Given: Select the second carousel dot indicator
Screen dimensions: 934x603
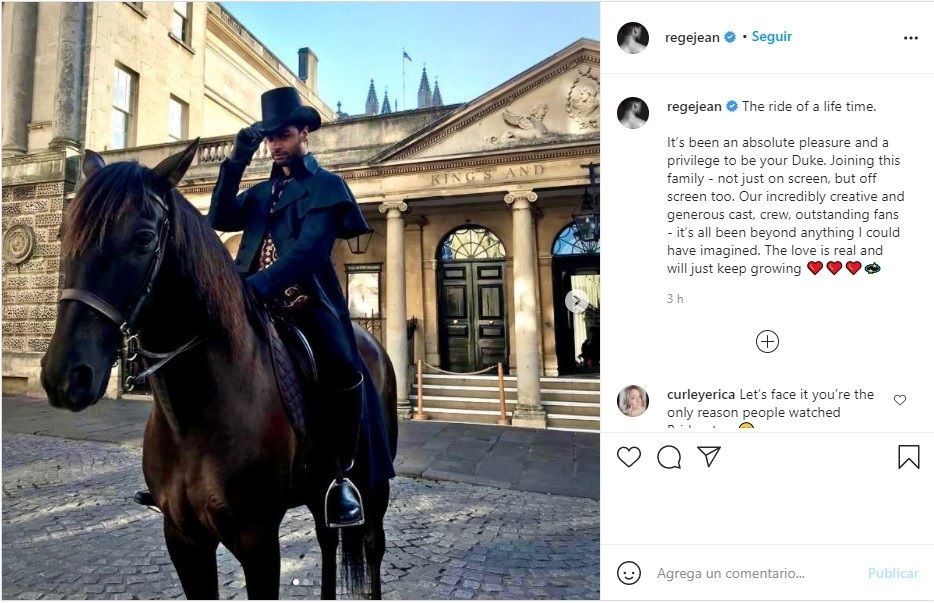Looking at the screenshot, I should (306, 582).
